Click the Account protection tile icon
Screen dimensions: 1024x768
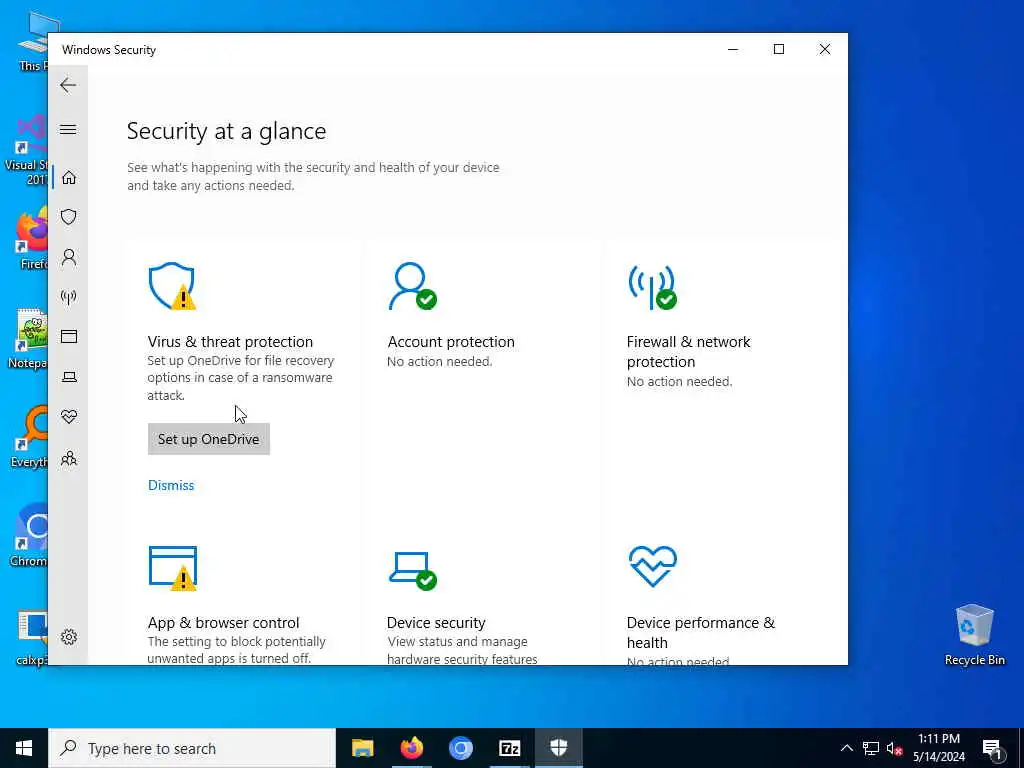pos(412,286)
